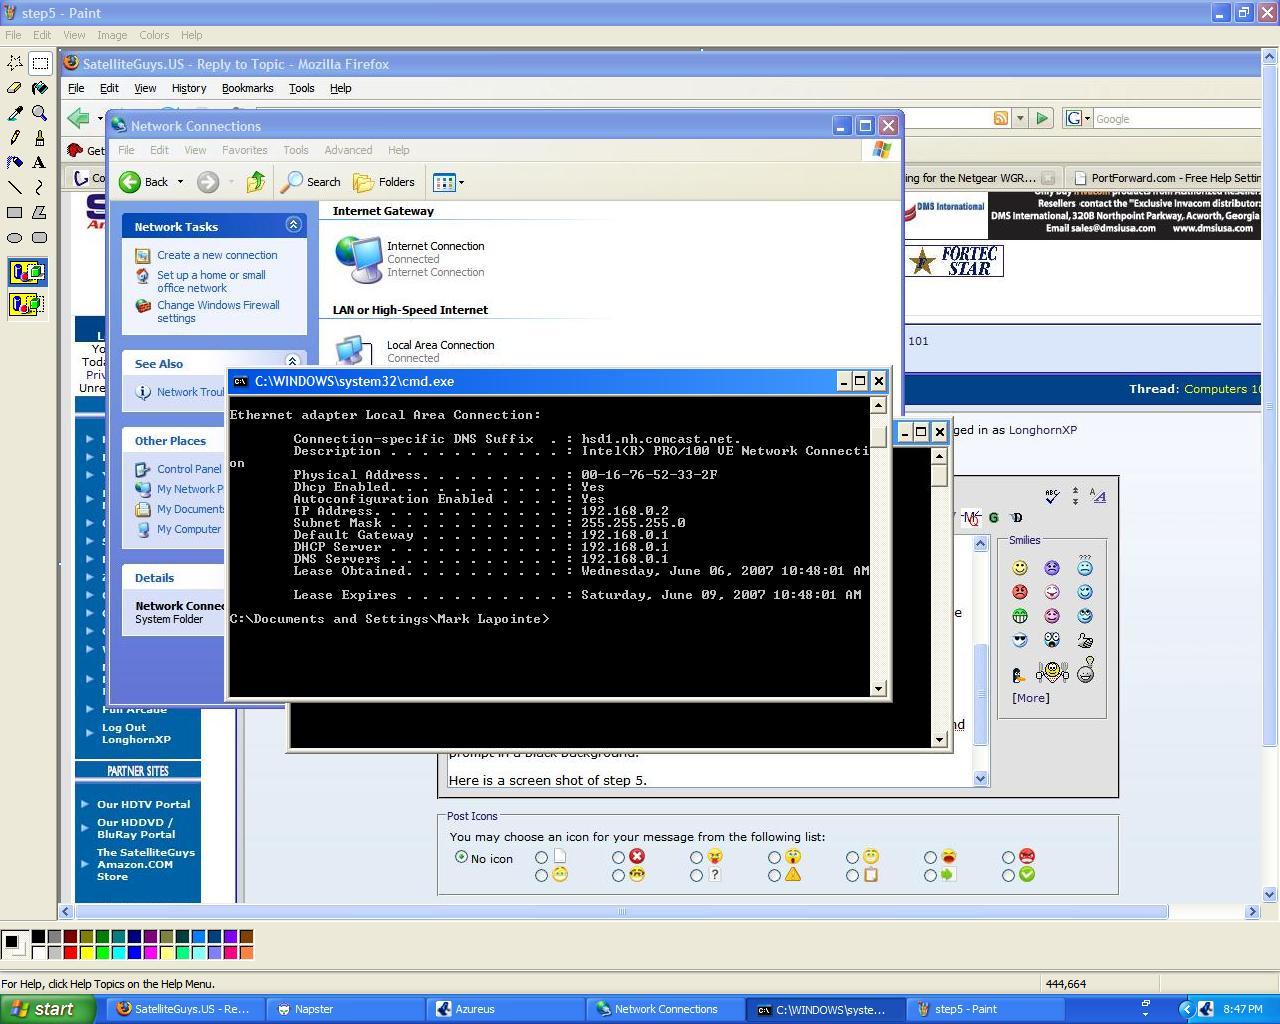Select the Polygon shape tool
This screenshot has height=1024, width=1280.
click(40, 212)
